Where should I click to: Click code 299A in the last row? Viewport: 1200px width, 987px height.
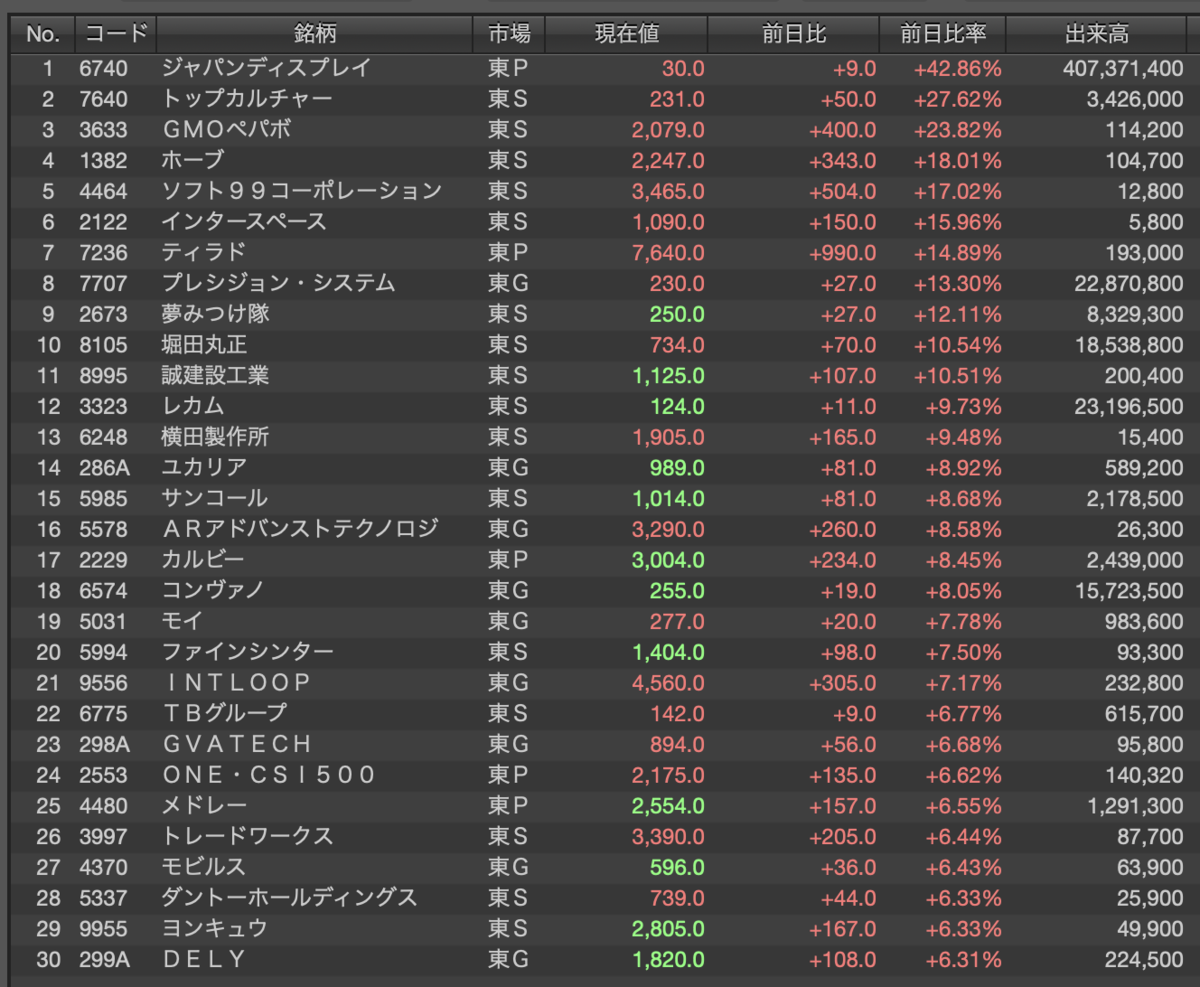pyautogui.click(x=104, y=959)
